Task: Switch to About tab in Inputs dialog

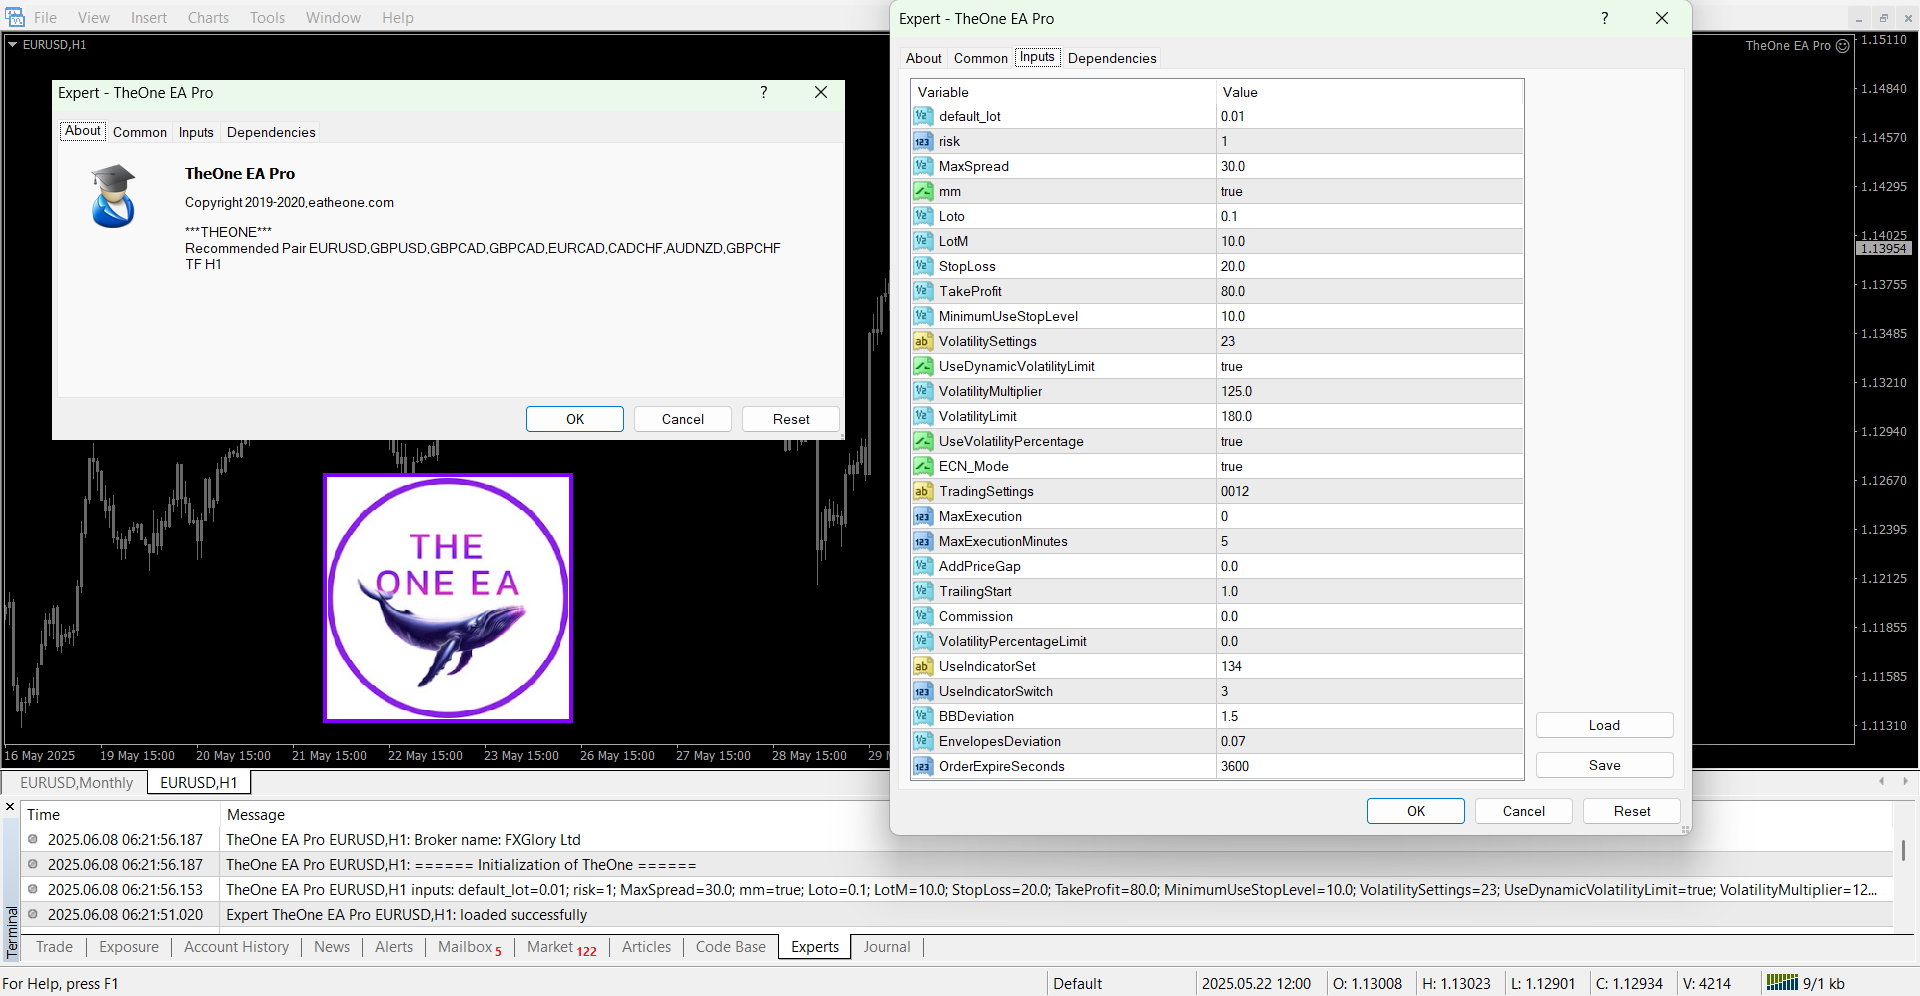Action: 923,58
